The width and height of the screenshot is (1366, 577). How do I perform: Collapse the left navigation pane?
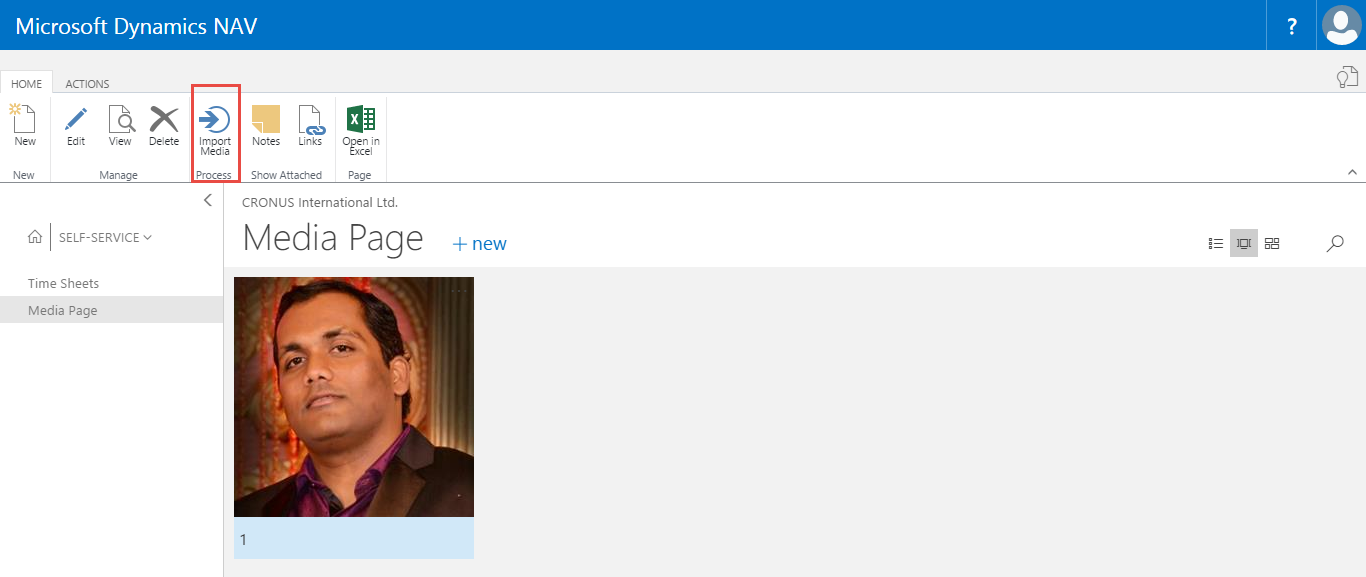coord(208,200)
